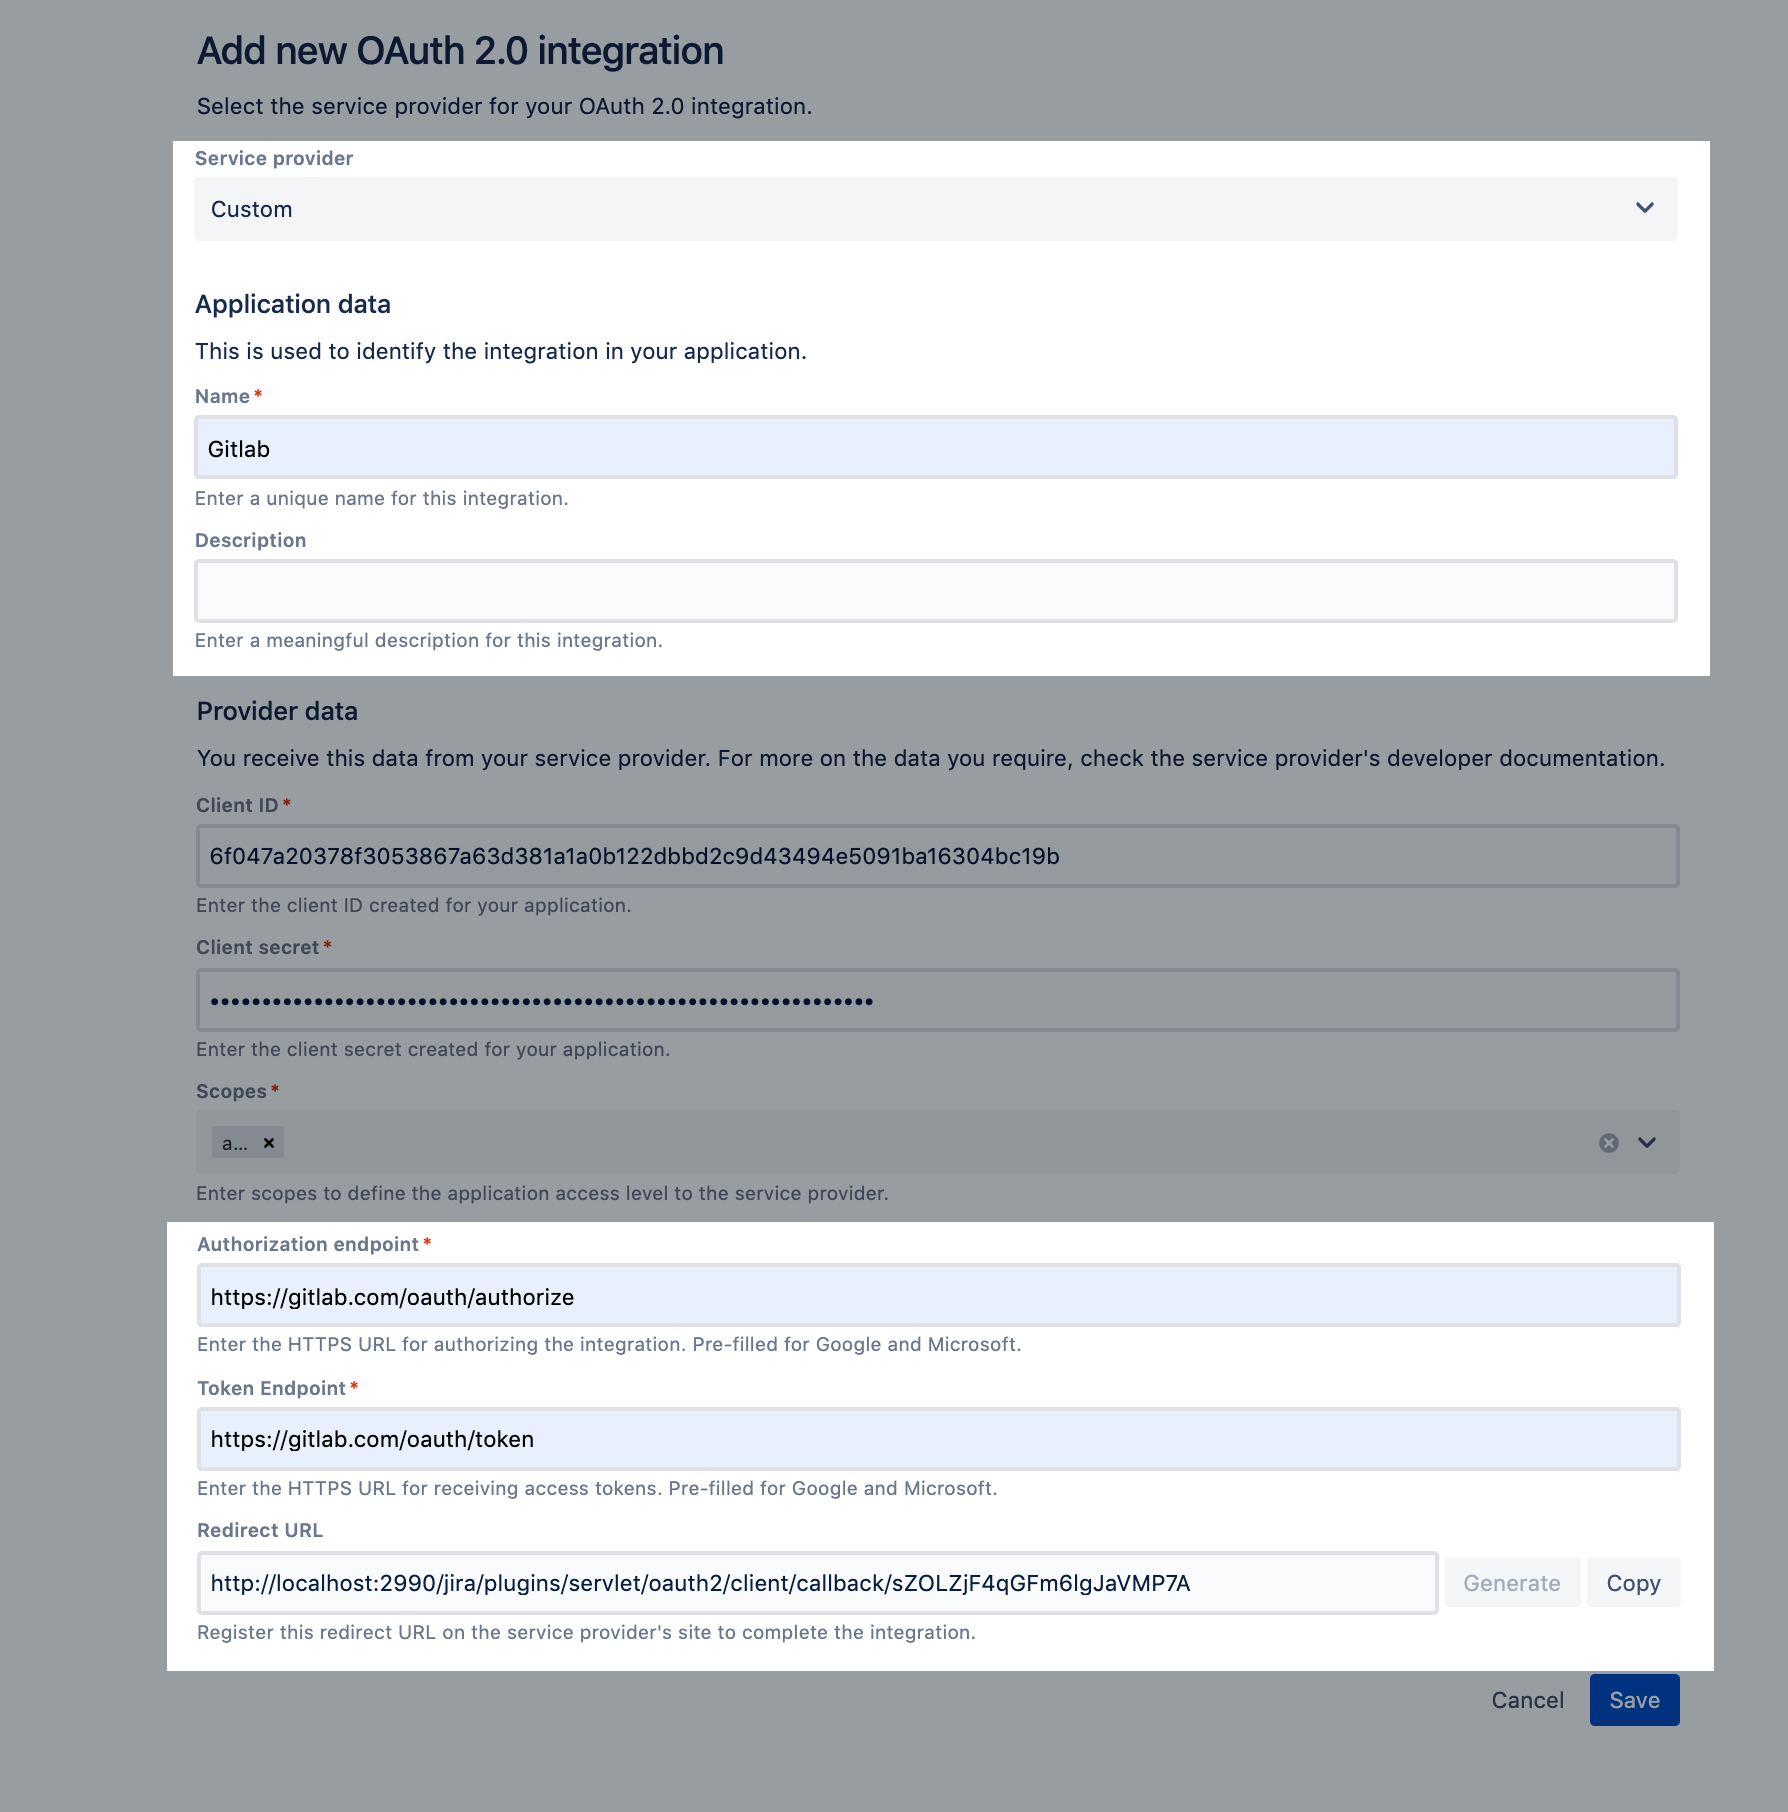Save the OAuth 2.0 integration

coord(1634,1699)
